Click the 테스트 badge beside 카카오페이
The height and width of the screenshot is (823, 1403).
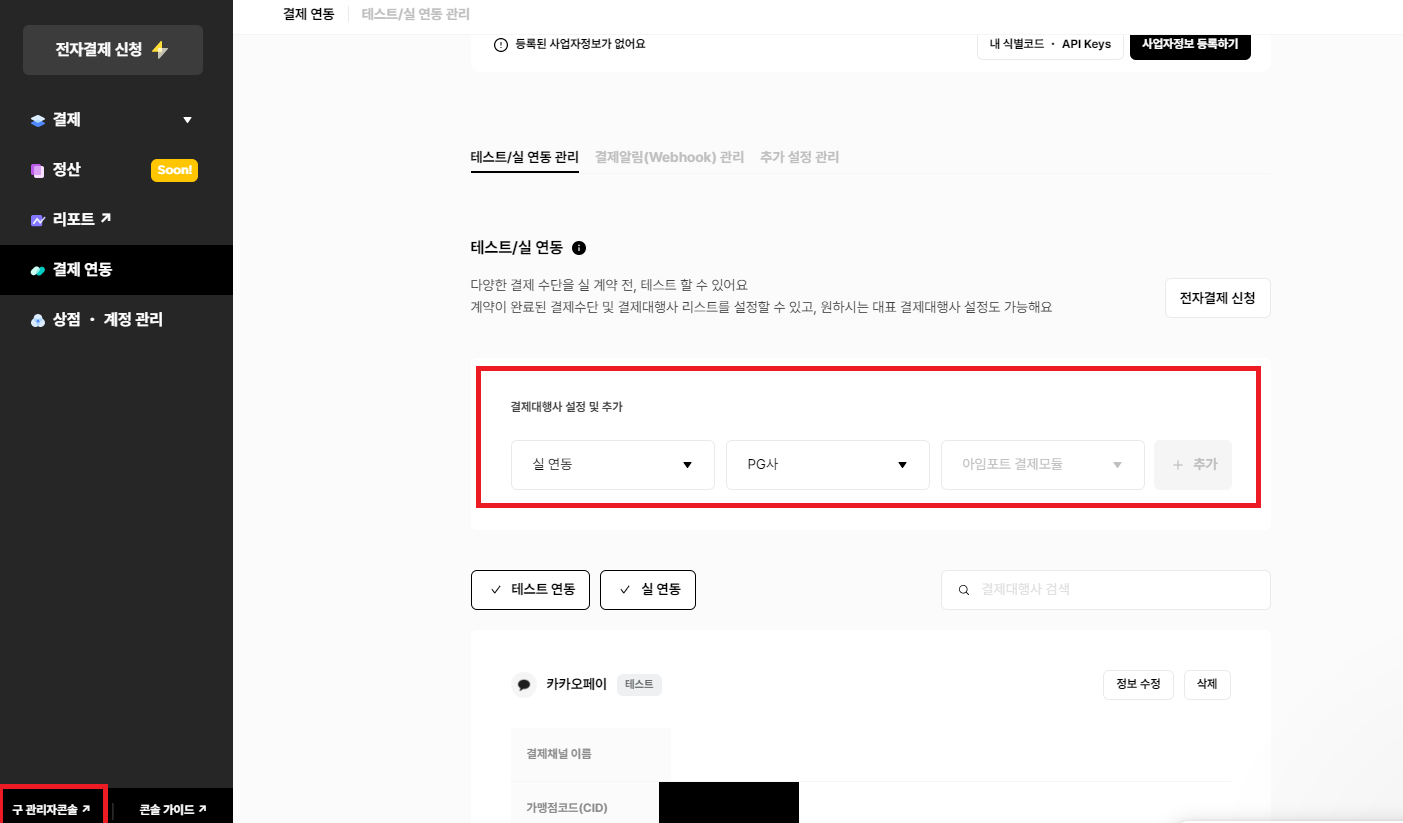tap(639, 685)
